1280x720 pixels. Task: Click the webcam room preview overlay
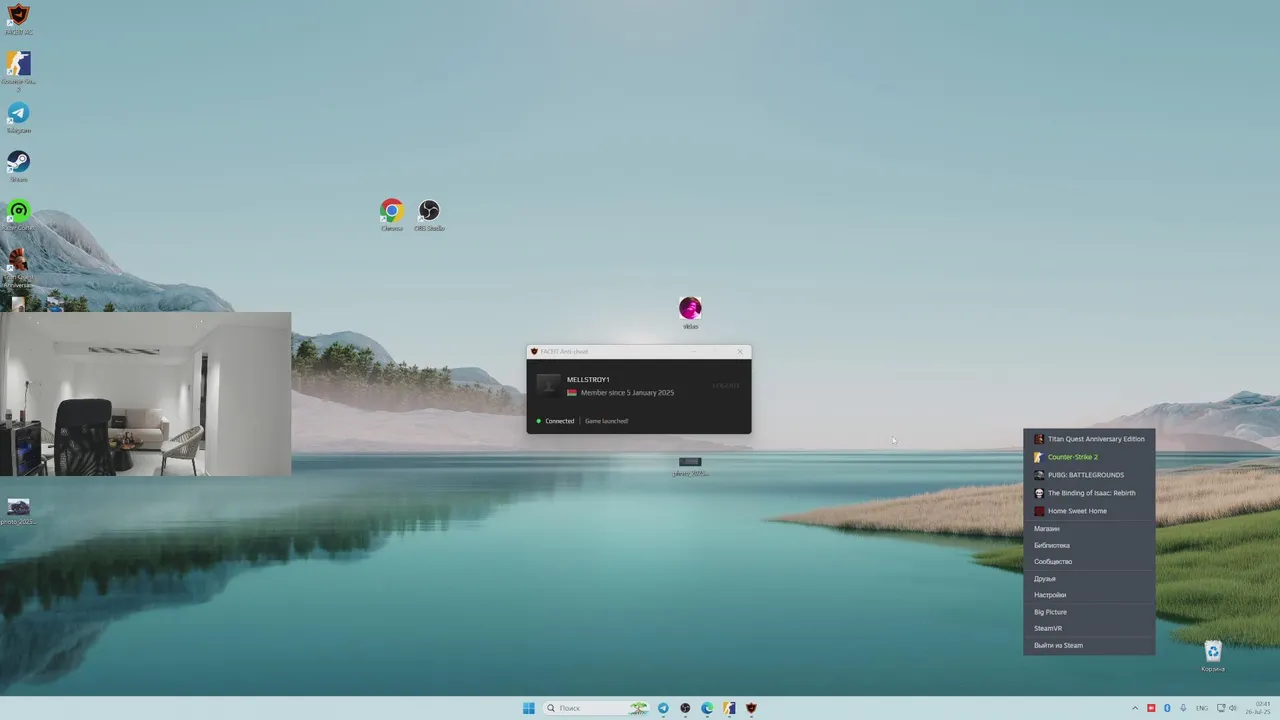tap(145, 394)
